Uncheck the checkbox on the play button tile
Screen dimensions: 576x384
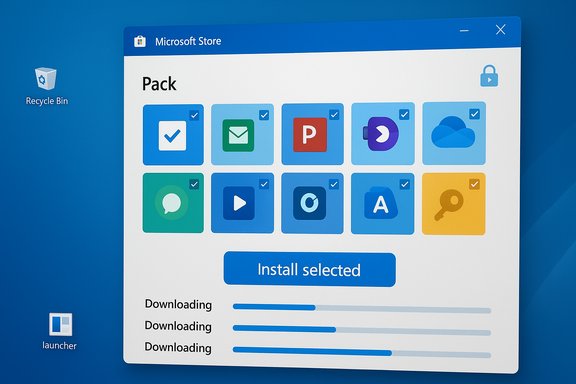coord(264,184)
